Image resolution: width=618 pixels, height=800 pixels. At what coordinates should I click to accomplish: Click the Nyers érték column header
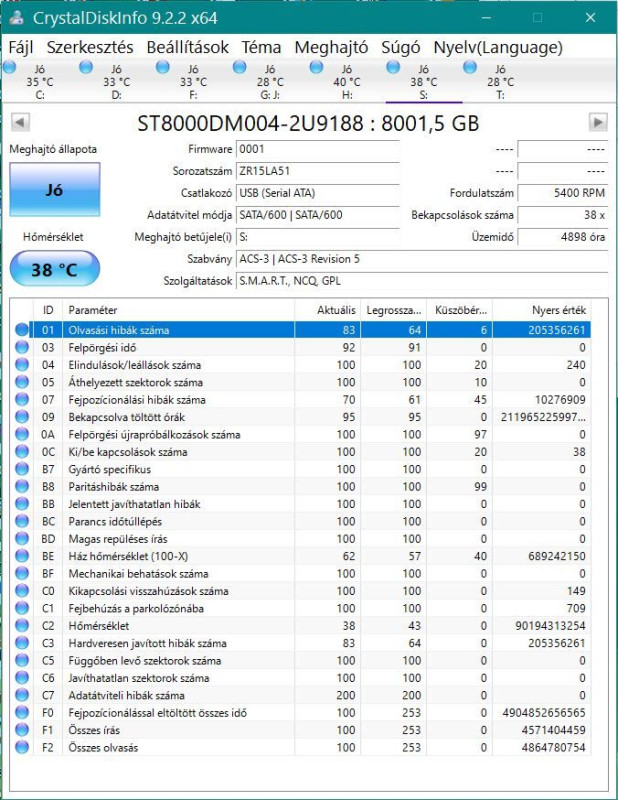[x=542, y=310]
